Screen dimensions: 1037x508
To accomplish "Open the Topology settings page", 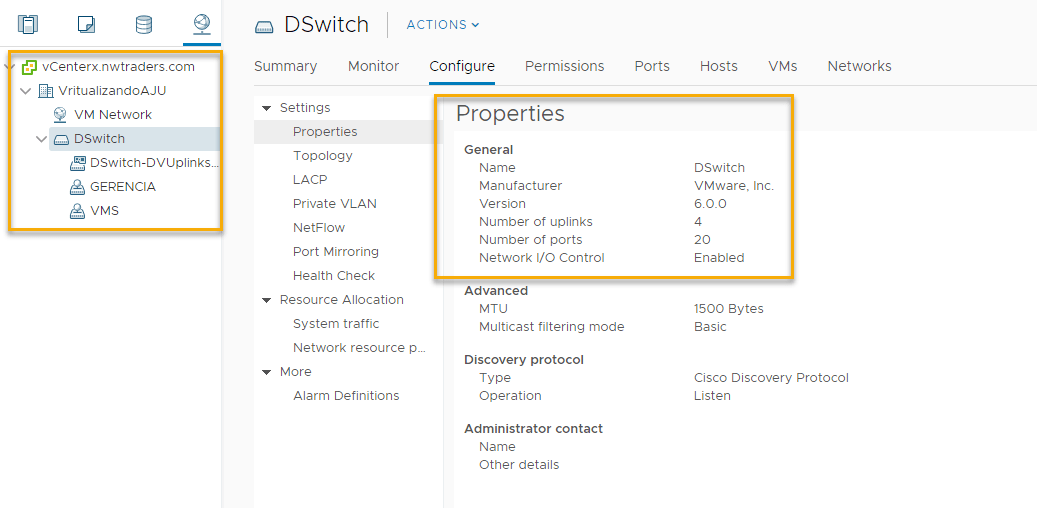I will tap(322, 156).
